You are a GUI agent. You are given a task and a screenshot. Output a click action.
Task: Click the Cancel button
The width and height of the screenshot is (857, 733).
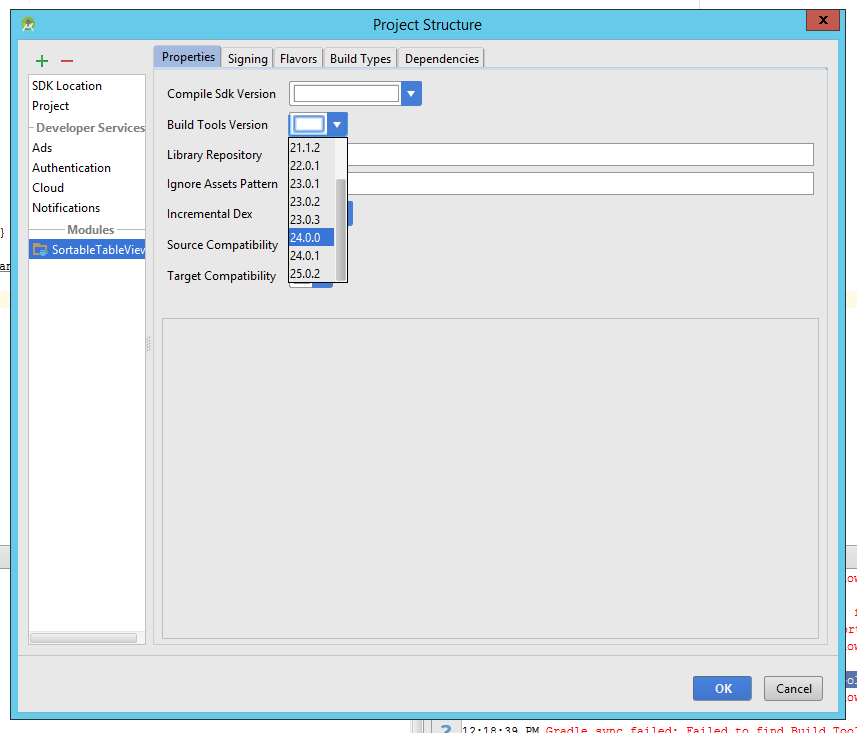(x=793, y=688)
